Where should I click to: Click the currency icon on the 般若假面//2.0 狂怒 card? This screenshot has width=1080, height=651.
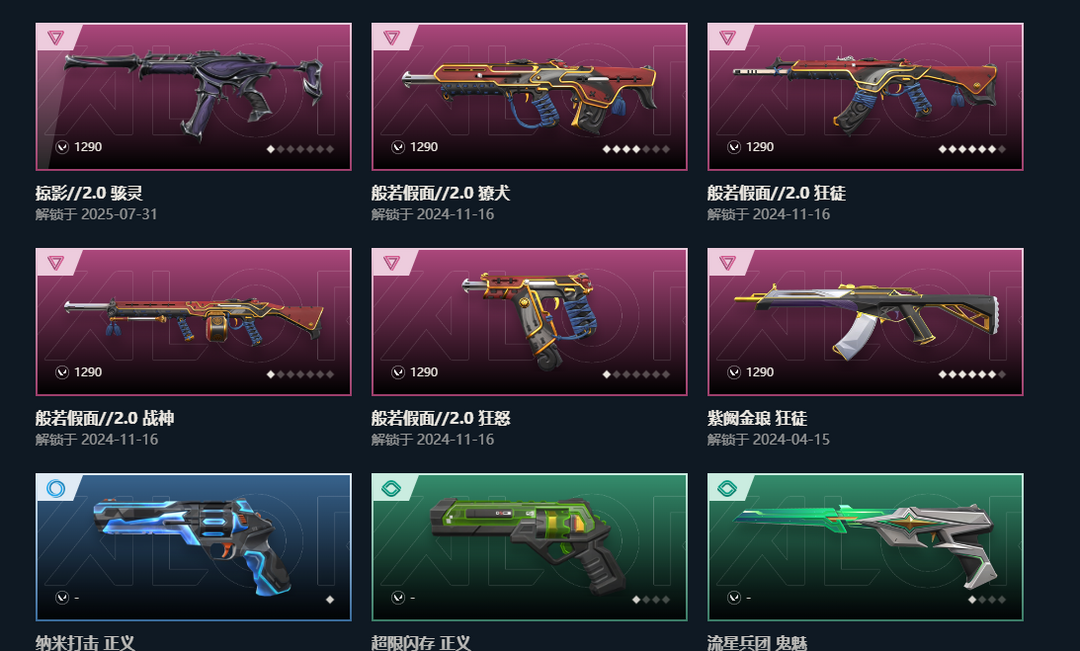[398, 373]
